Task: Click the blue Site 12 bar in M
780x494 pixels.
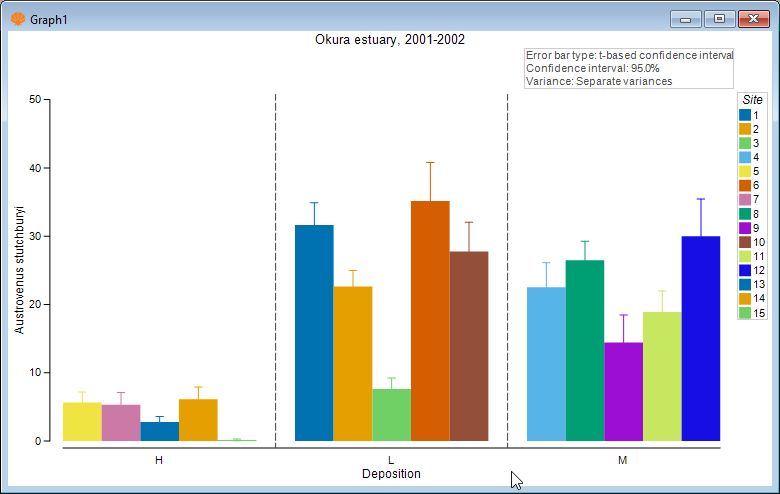Action: coord(701,338)
